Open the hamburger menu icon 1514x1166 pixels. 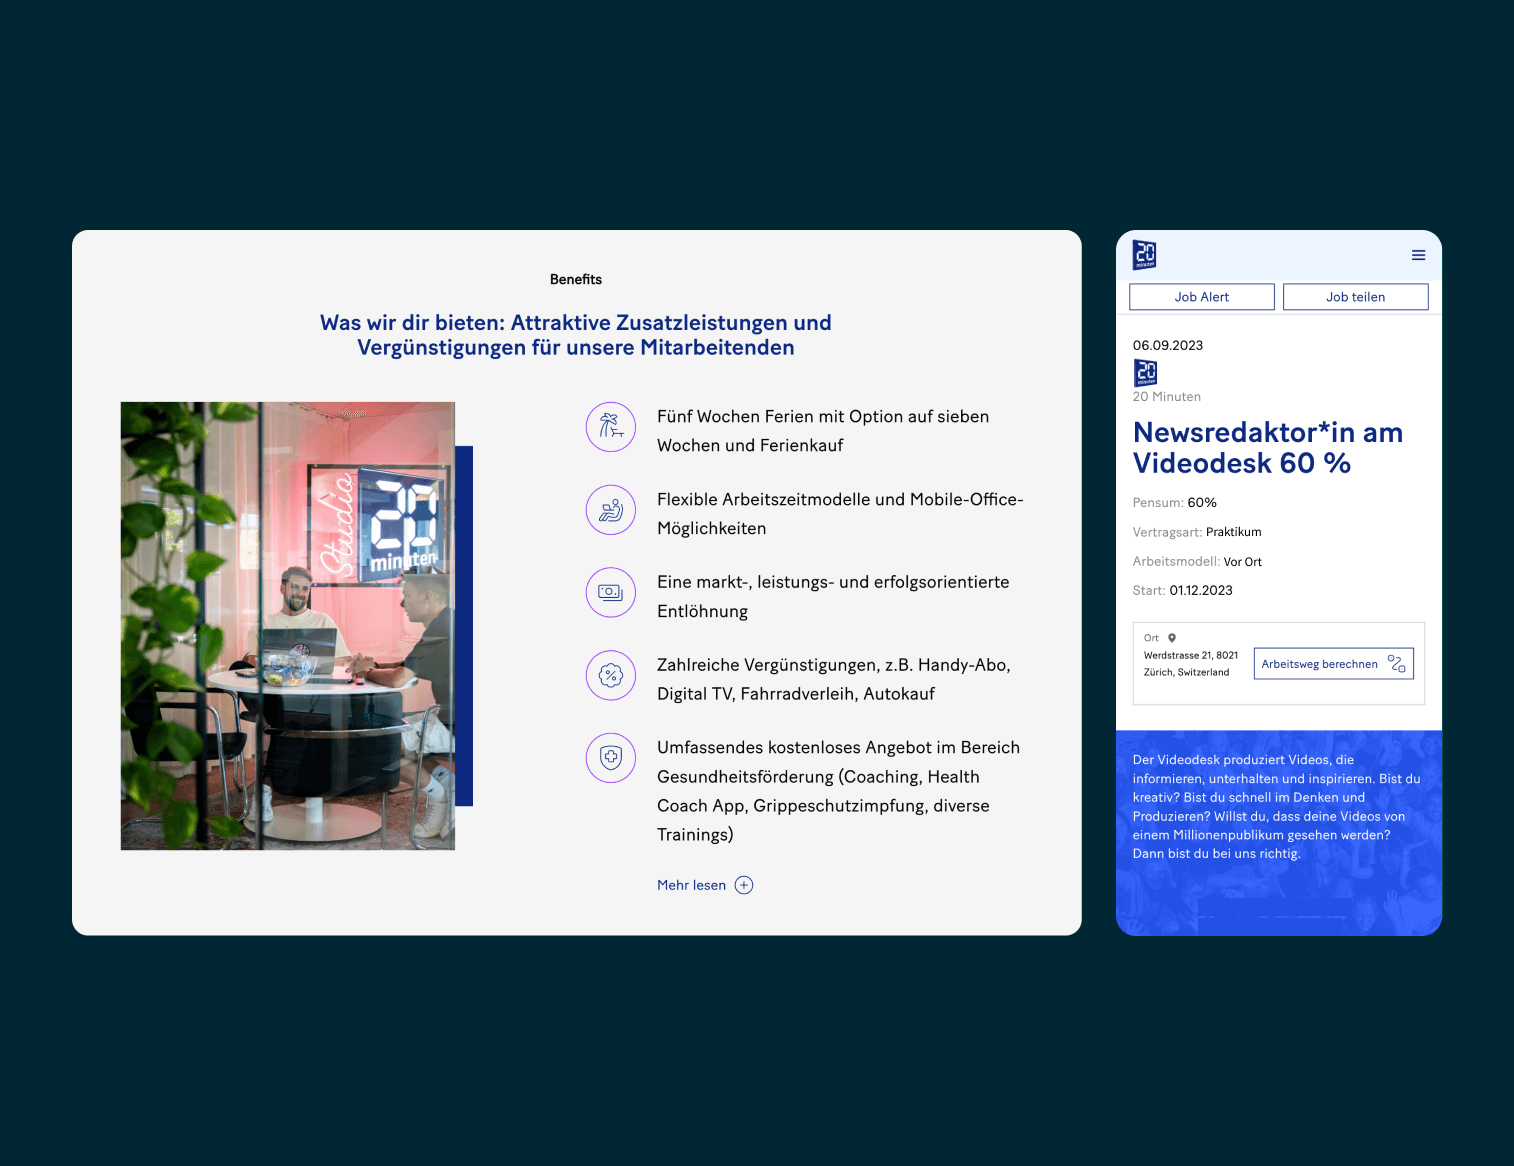point(1418,256)
